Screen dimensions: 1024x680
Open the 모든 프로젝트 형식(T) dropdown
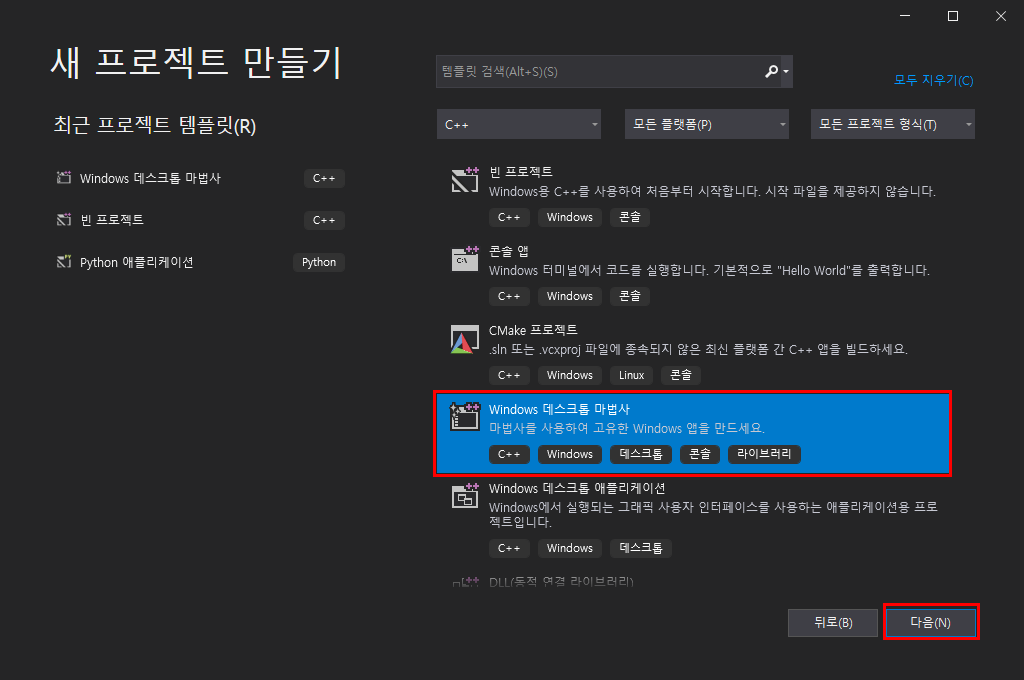click(x=893, y=124)
